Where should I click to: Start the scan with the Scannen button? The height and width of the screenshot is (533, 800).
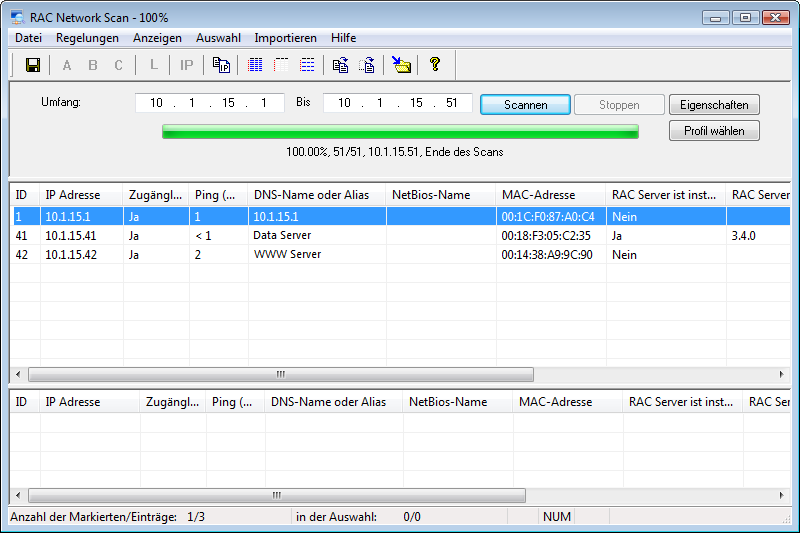526,105
